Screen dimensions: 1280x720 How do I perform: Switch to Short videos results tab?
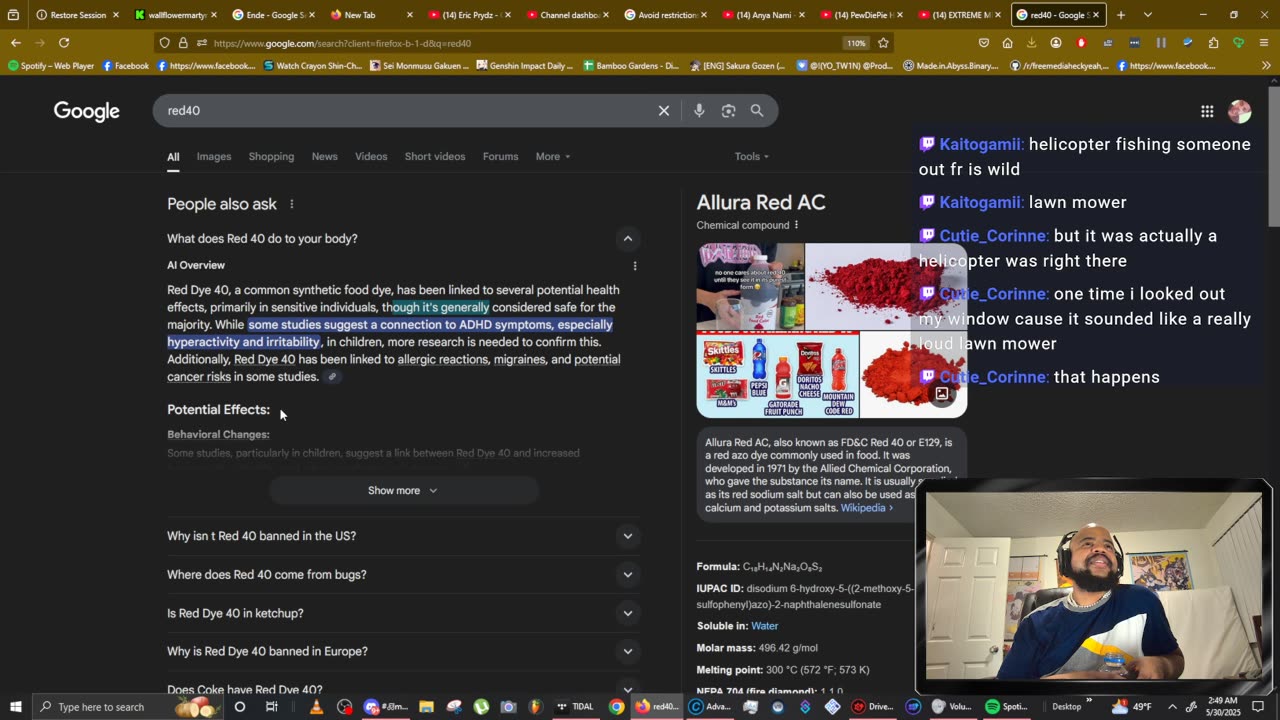click(x=435, y=157)
